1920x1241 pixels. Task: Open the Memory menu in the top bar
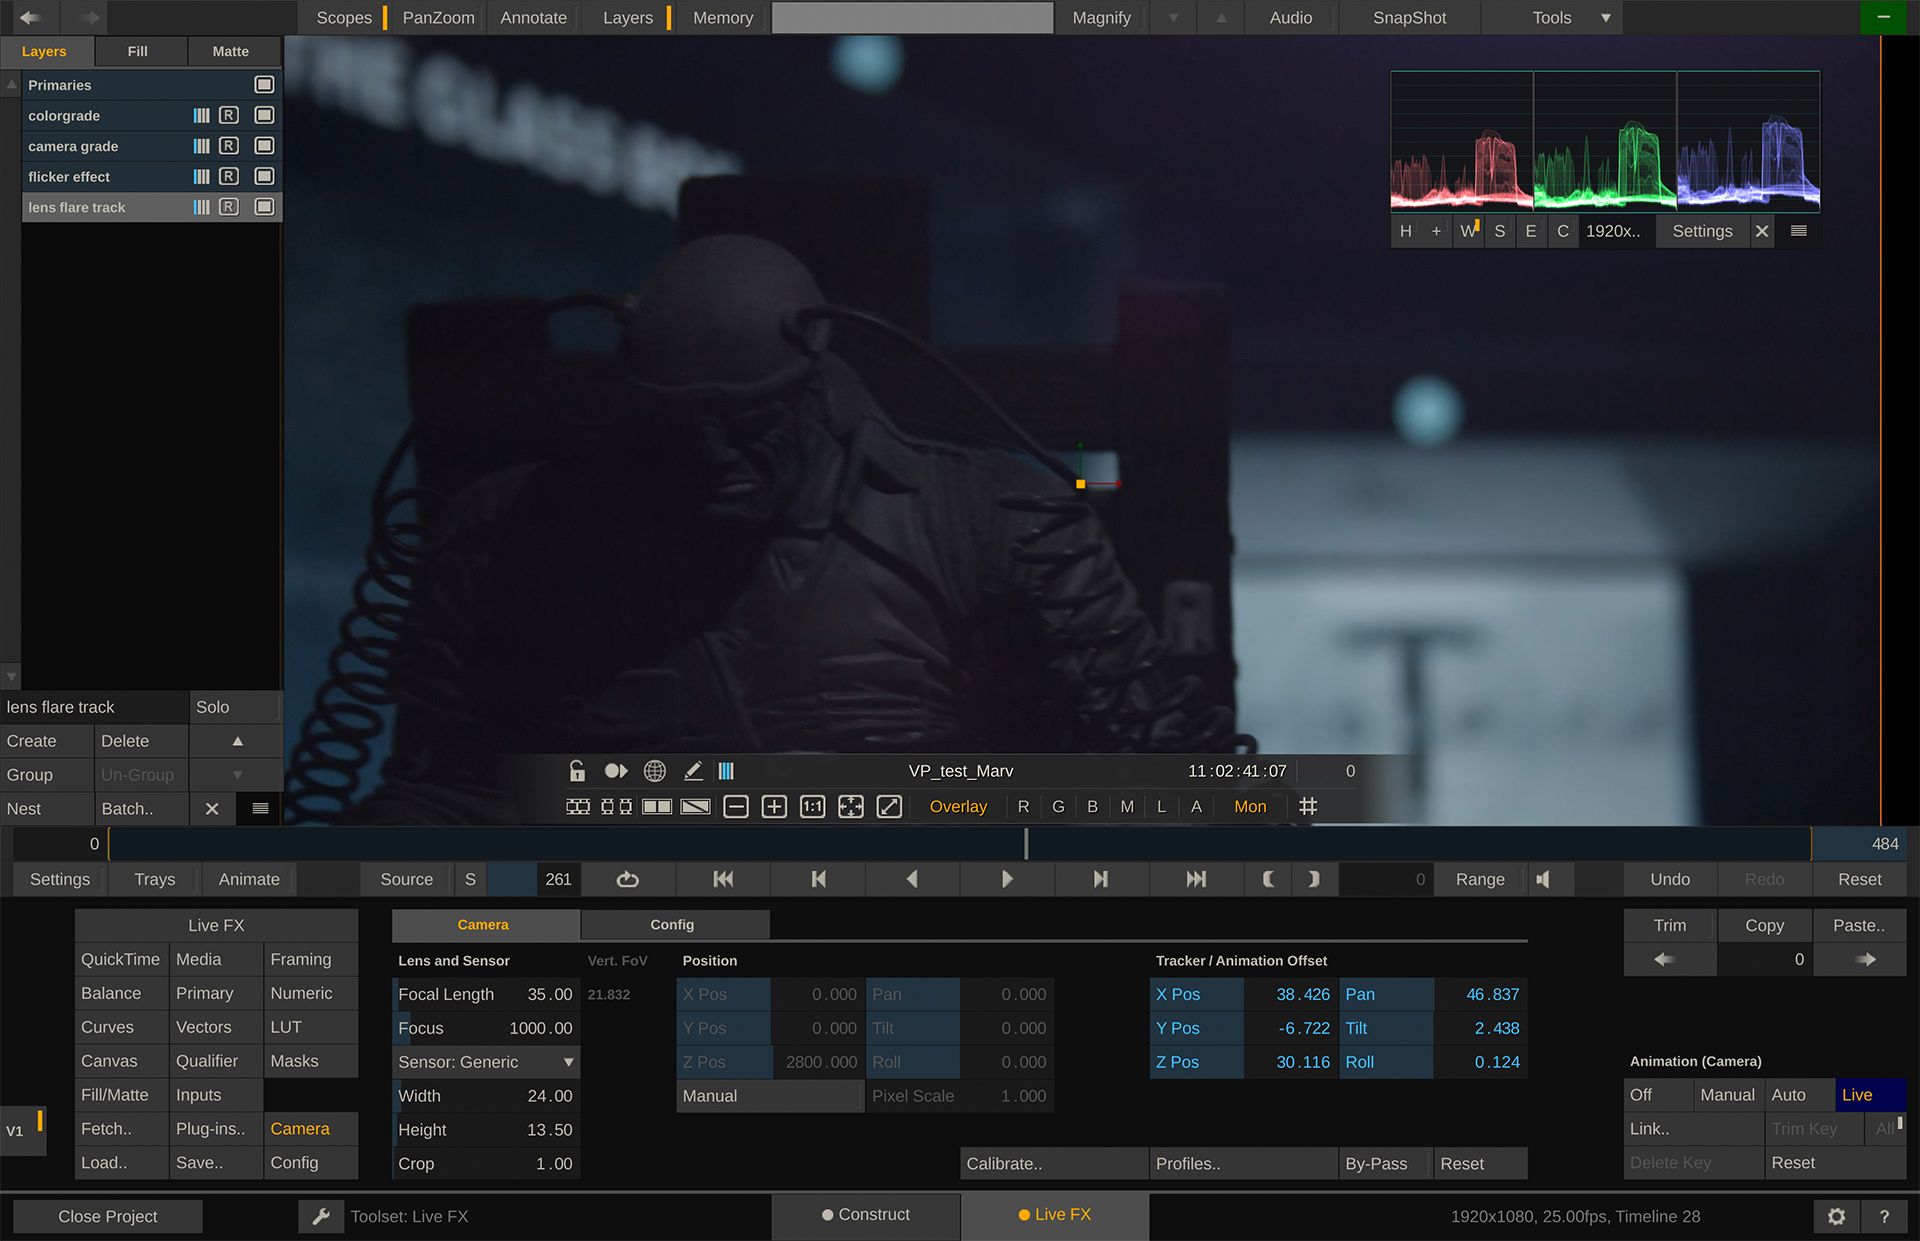[x=722, y=17]
